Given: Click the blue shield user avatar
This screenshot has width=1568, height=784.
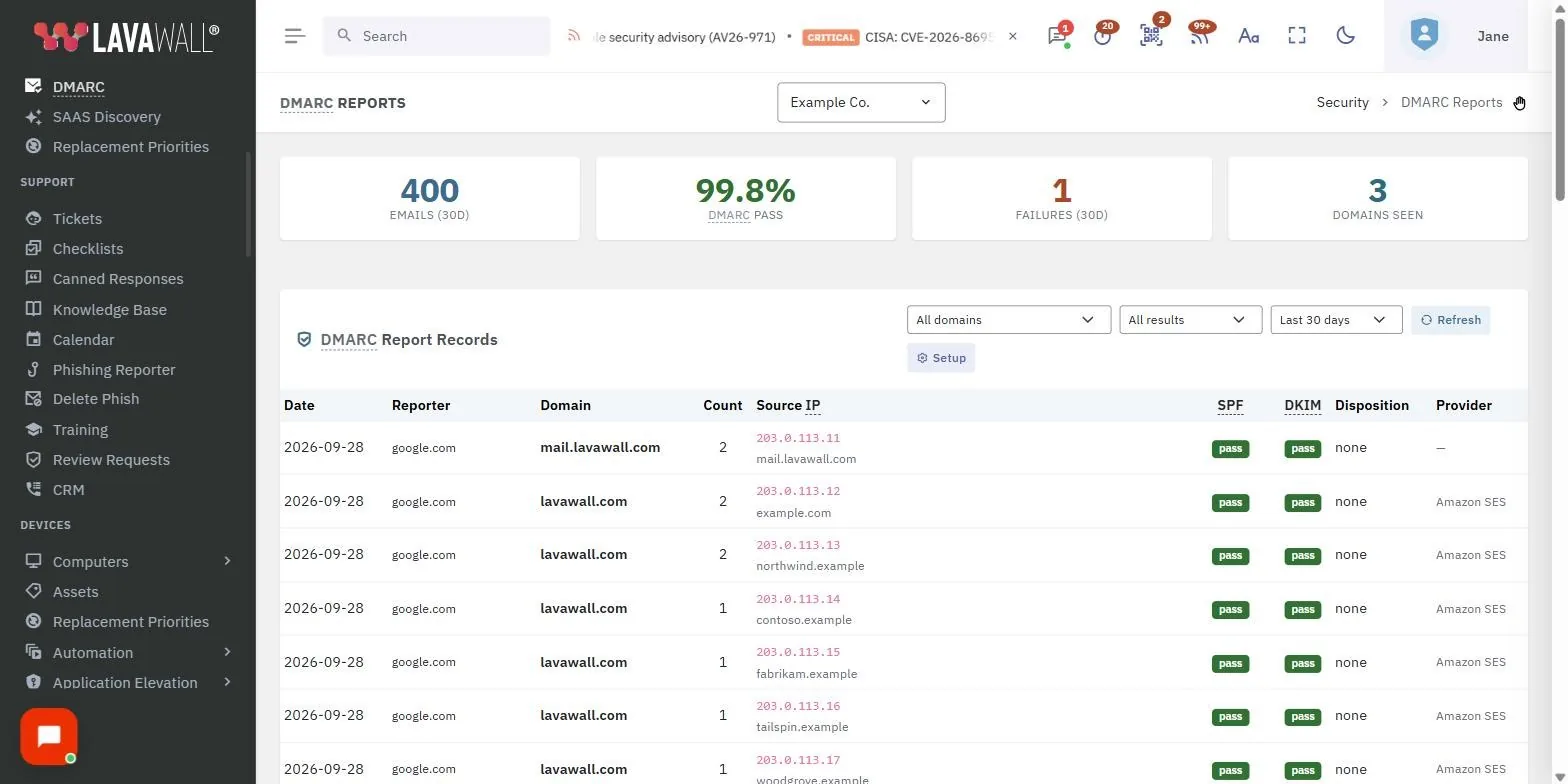Looking at the screenshot, I should [1424, 36].
